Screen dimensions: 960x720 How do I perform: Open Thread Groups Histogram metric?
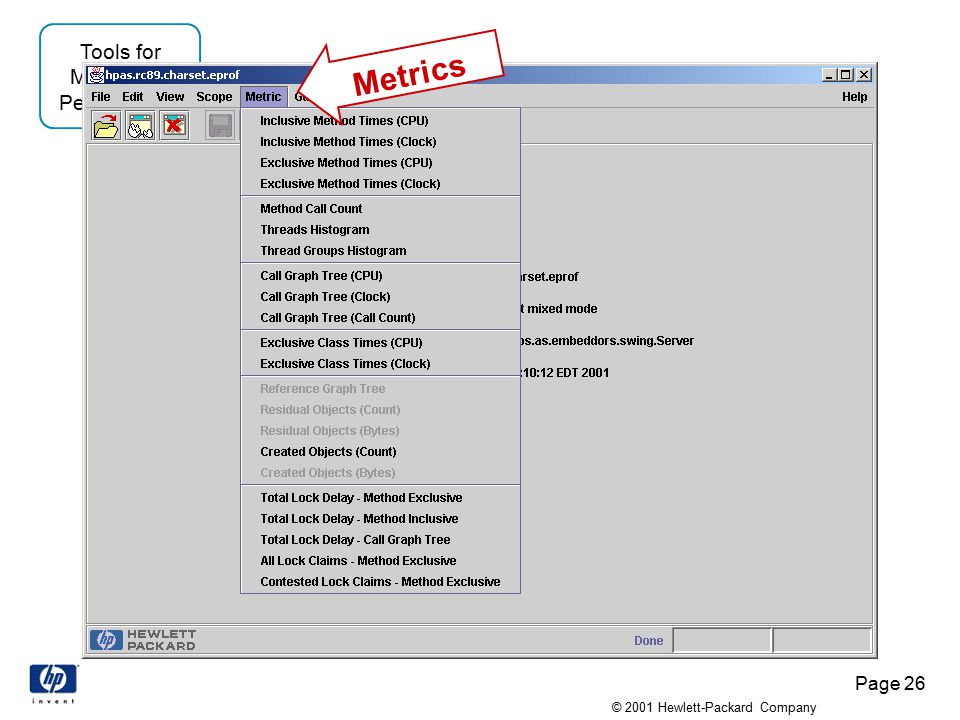[380, 250]
